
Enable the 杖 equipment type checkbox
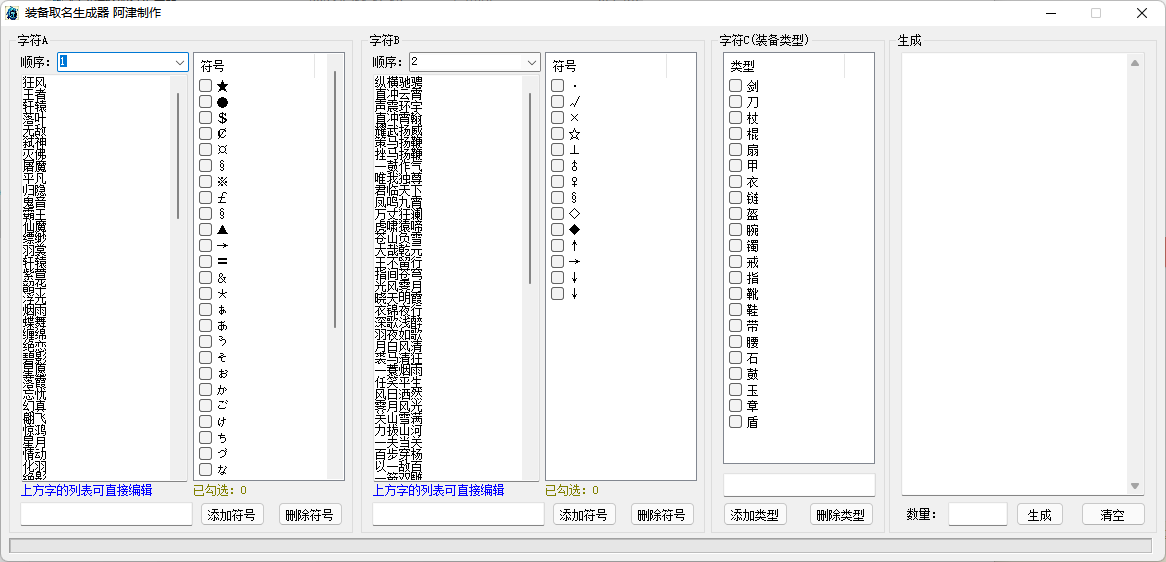pos(735,117)
